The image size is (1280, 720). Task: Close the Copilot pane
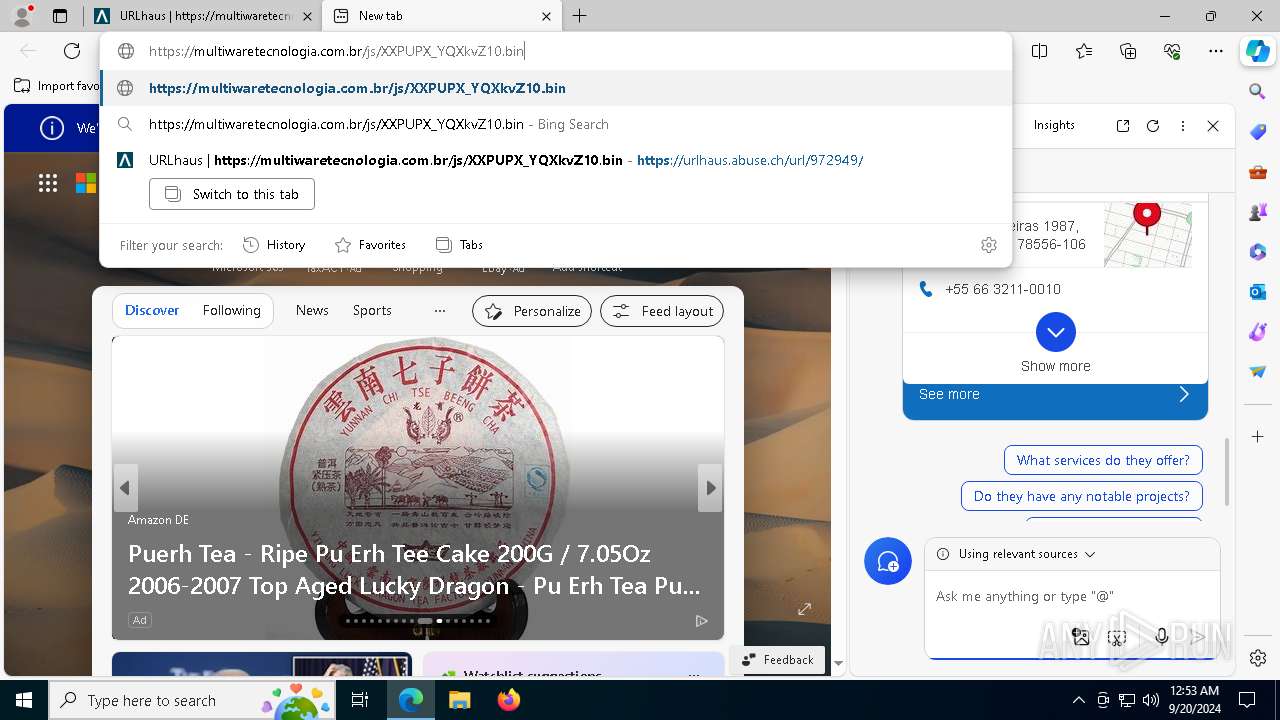1213,126
